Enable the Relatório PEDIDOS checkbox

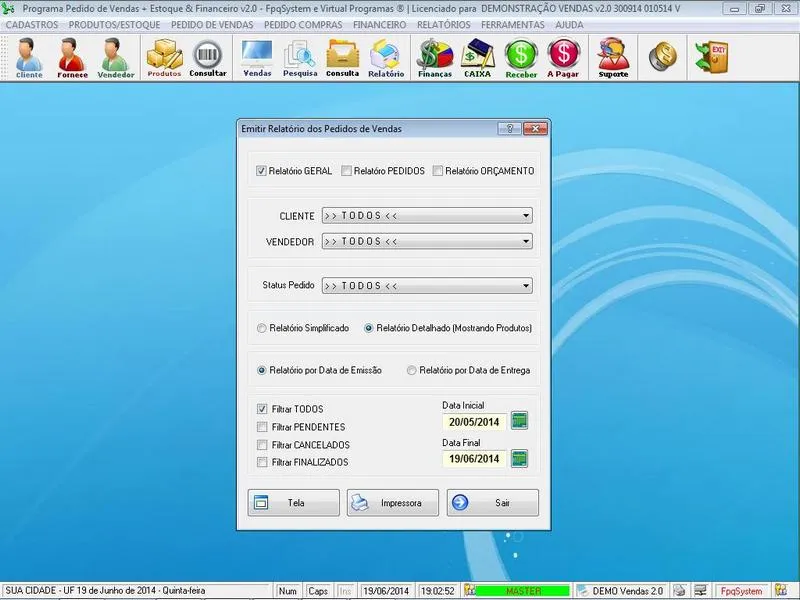click(x=346, y=171)
